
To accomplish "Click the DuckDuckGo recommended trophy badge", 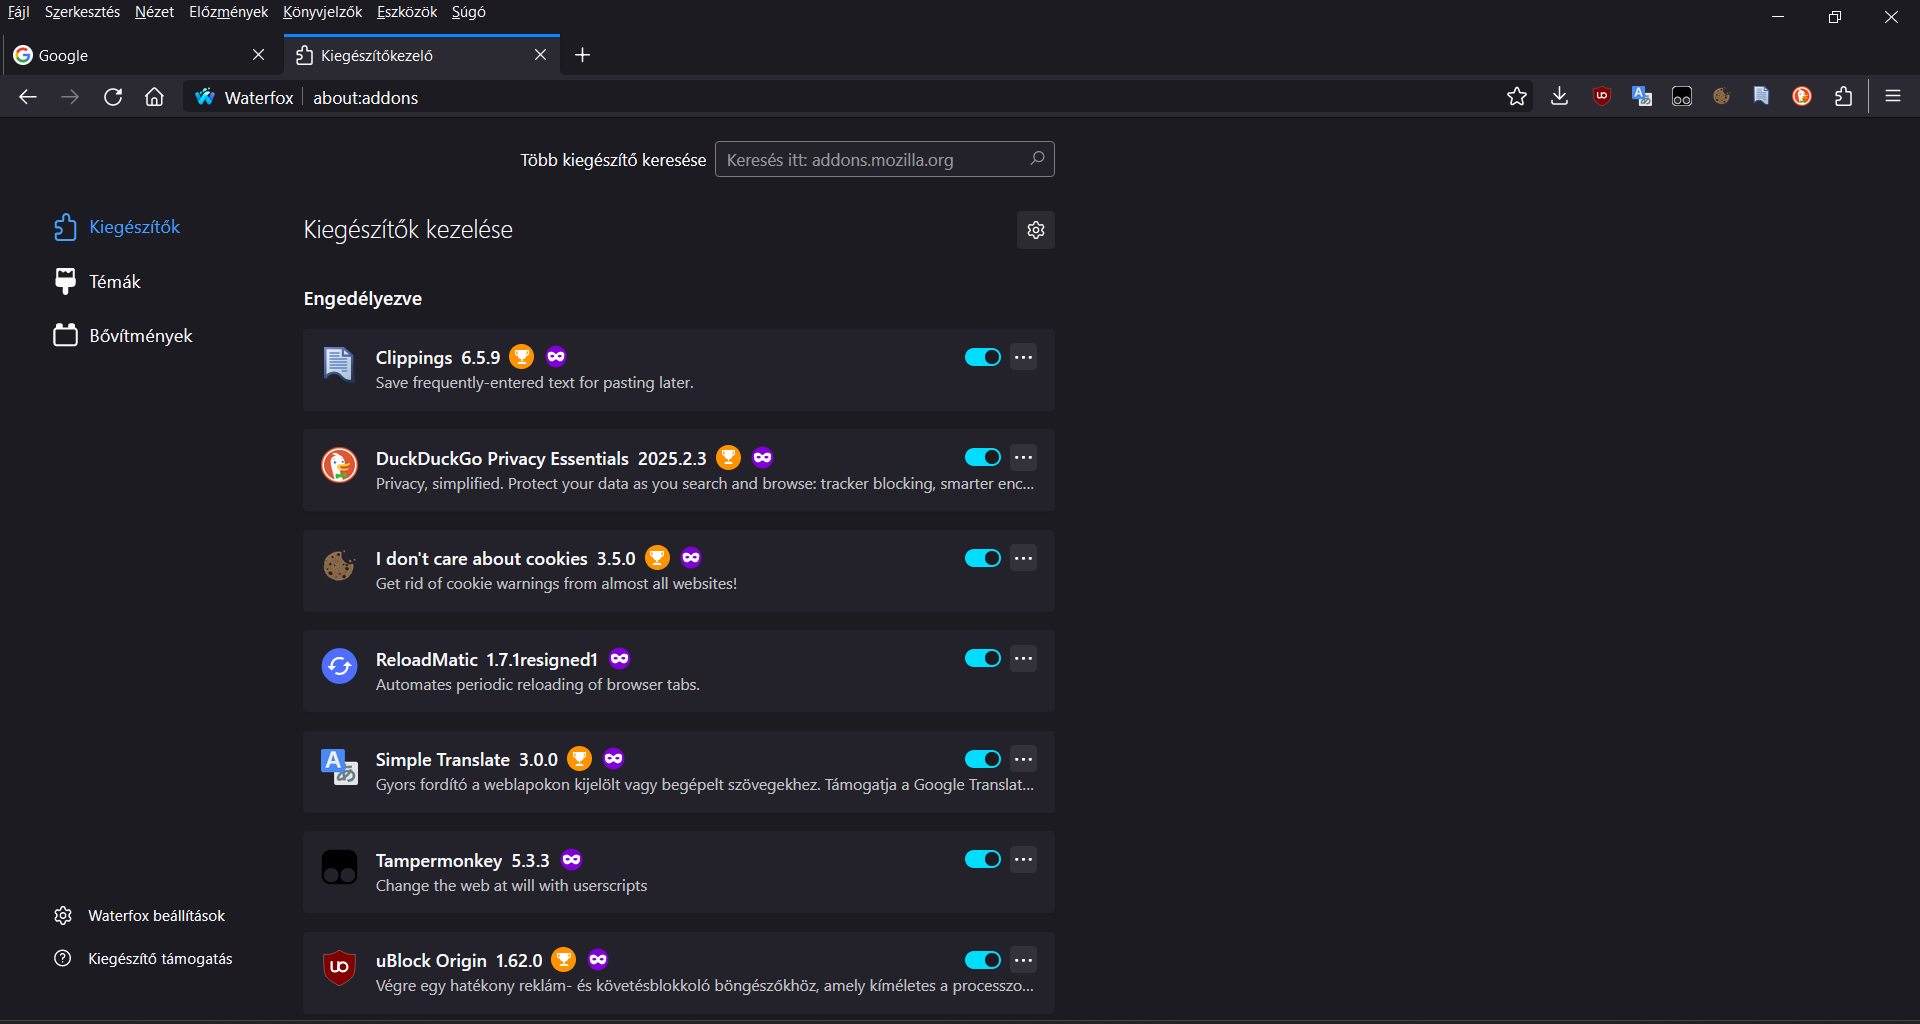I will (729, 458).
